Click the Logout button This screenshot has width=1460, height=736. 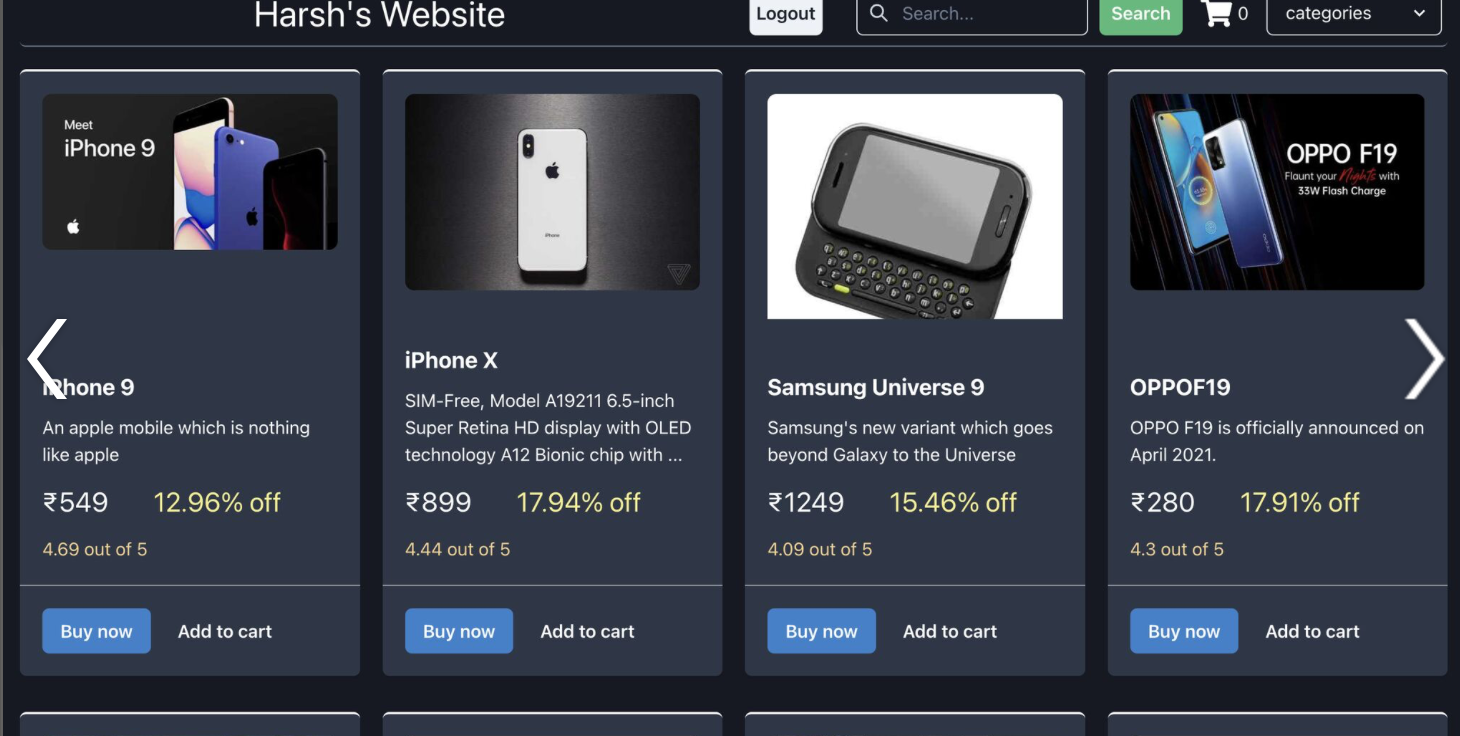pos(785,14)
